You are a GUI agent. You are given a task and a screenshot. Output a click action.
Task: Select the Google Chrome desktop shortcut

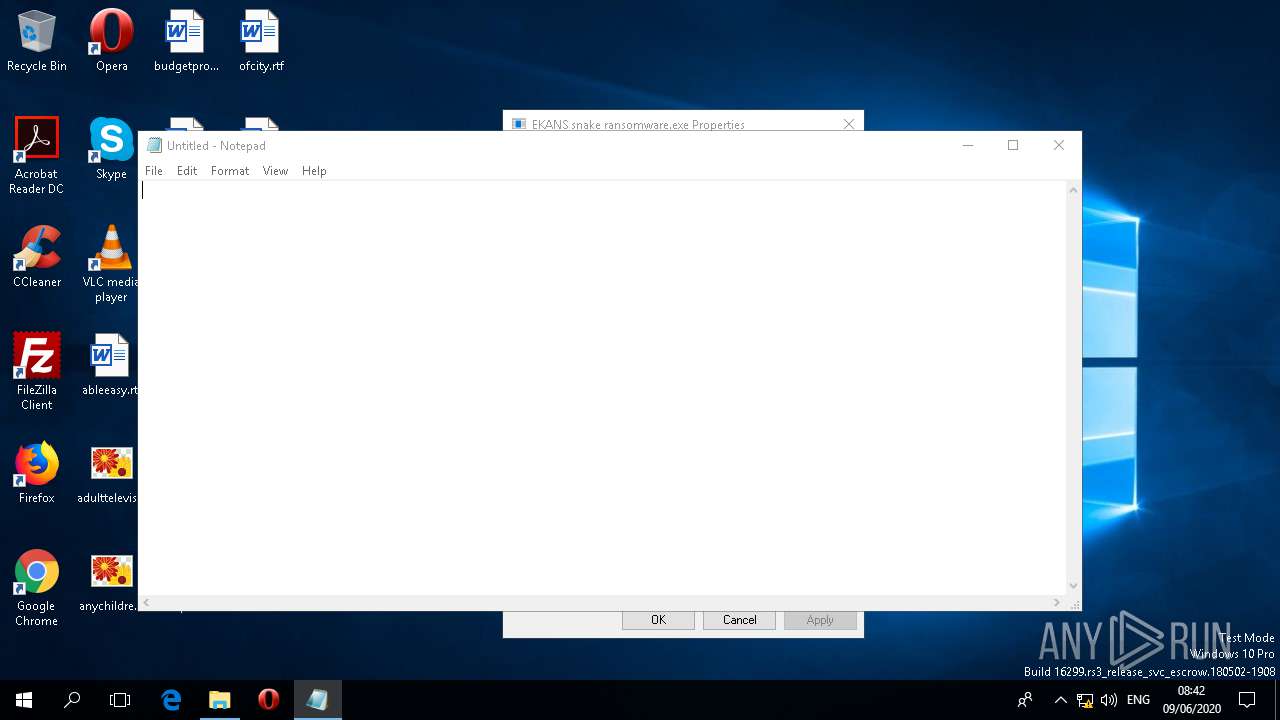coord(37,588)
